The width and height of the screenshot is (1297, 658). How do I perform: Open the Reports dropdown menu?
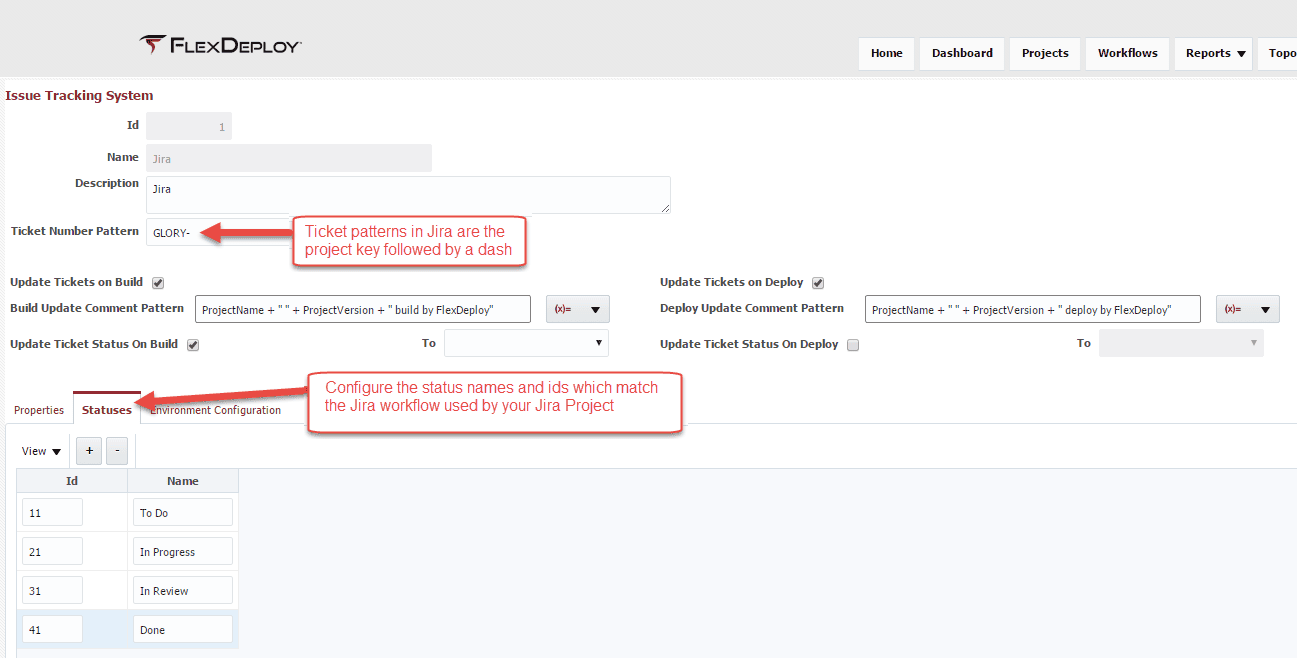click(x=1215, y=53)
